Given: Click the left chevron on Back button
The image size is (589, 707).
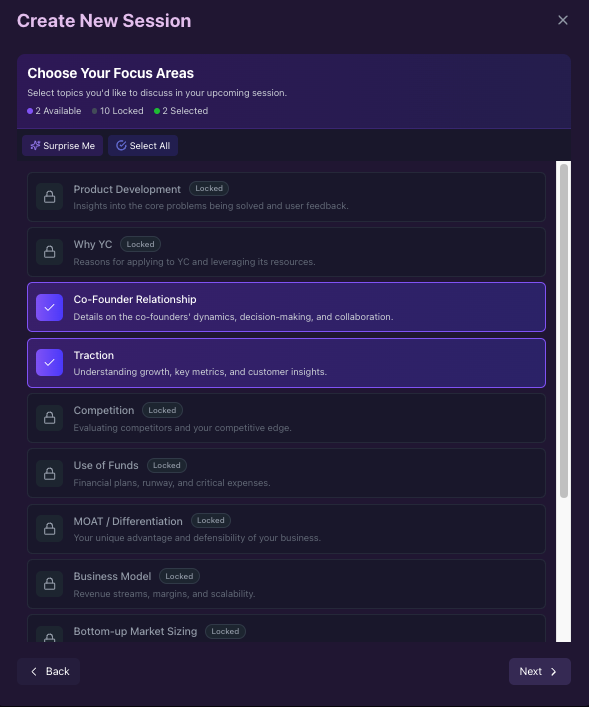Looking at the screenshot, I should 34,671.
